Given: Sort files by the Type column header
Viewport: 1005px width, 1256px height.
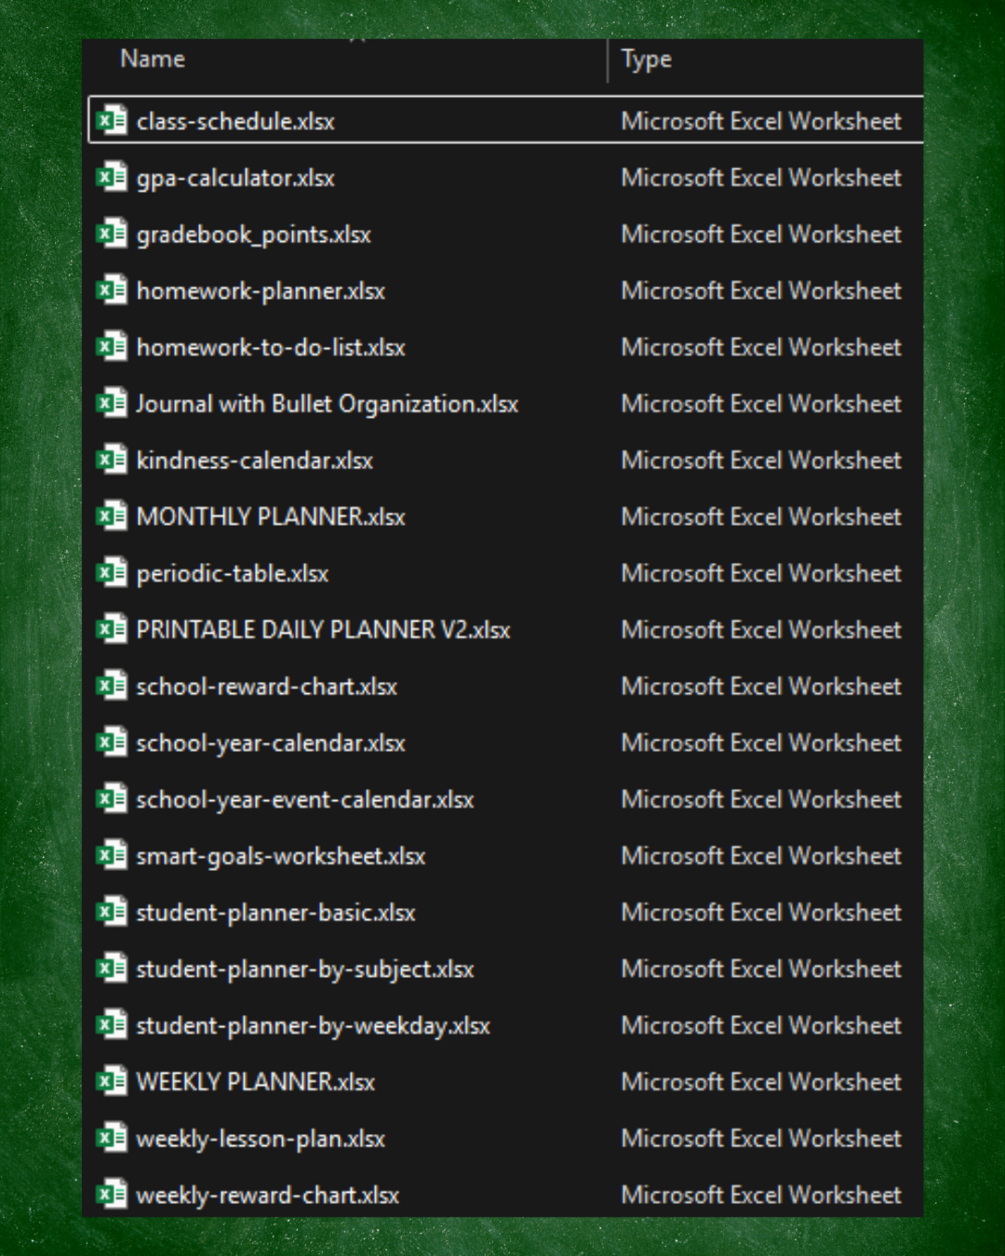Looking at the screenshot, I should pyautogui.click(x=646, y=59).
